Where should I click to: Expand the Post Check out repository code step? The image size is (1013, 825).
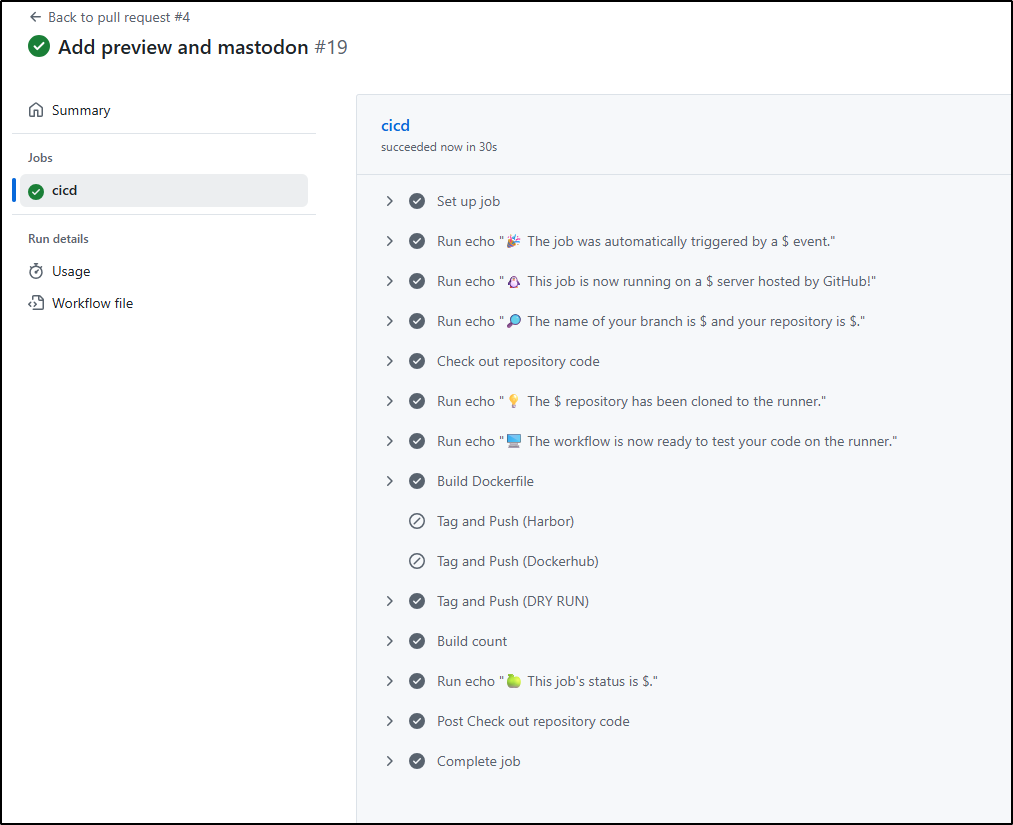(x=390, y=721)
